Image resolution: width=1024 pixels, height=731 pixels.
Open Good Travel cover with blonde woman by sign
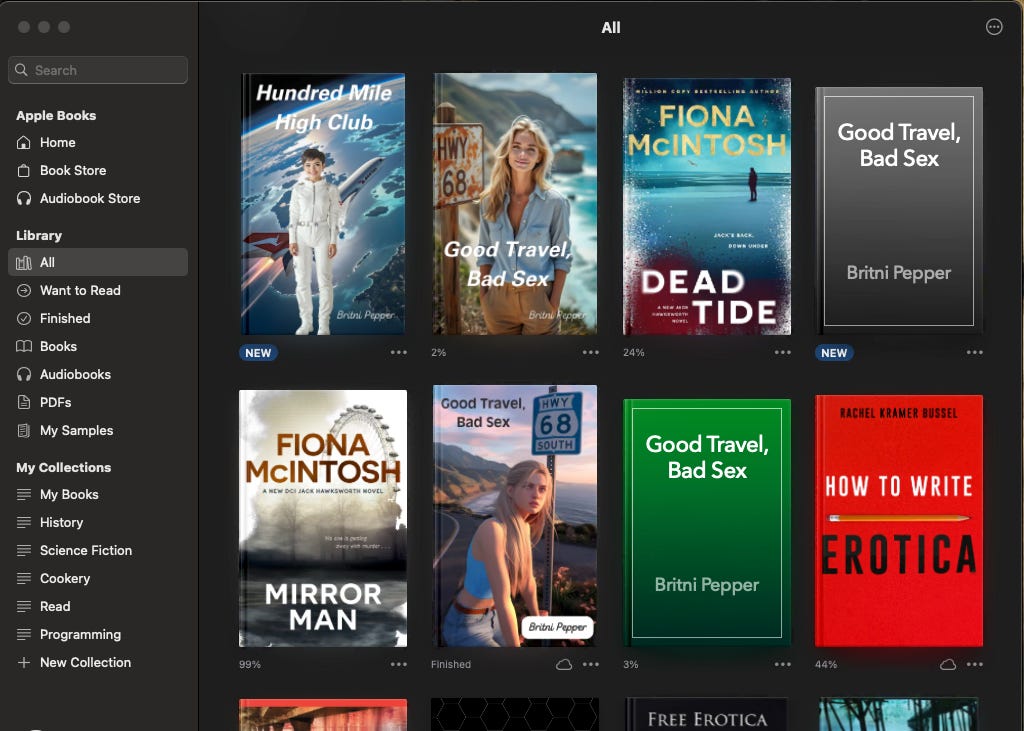[515, 204]
